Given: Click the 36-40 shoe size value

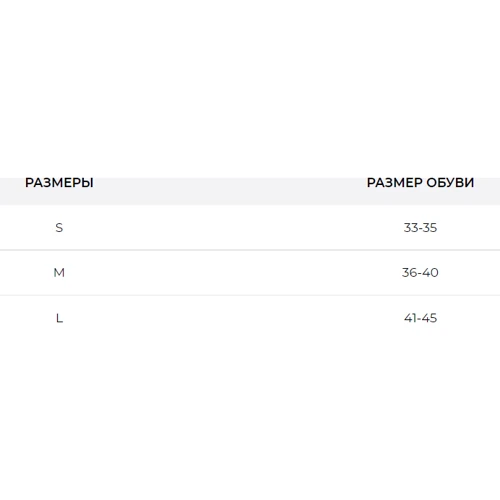Looking at the screenshot, I should click(x=420, y=273).
